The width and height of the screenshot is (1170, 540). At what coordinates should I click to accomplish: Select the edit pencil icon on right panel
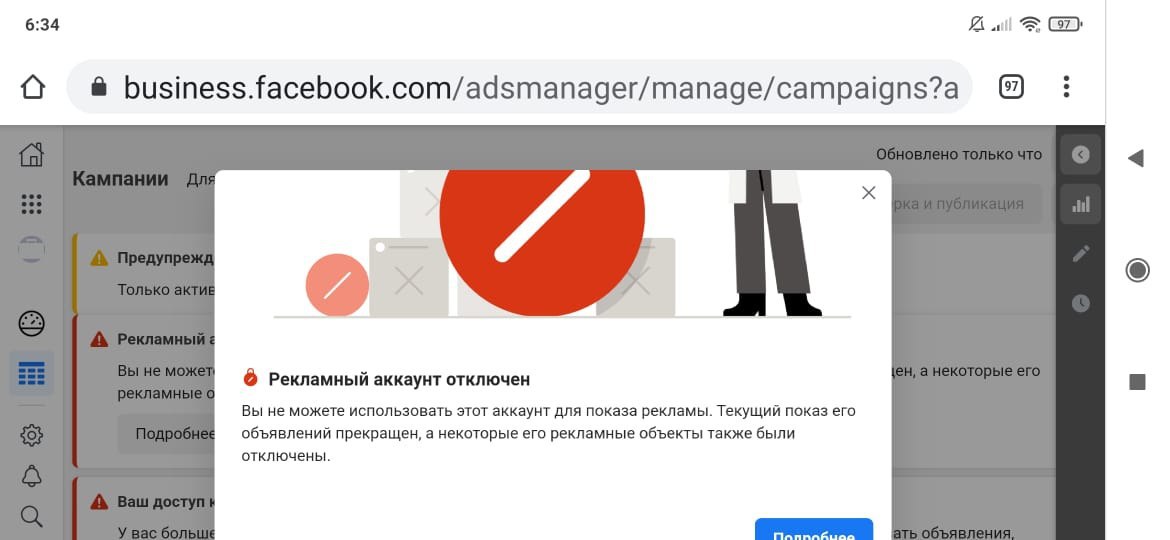tap(1080, 254)
